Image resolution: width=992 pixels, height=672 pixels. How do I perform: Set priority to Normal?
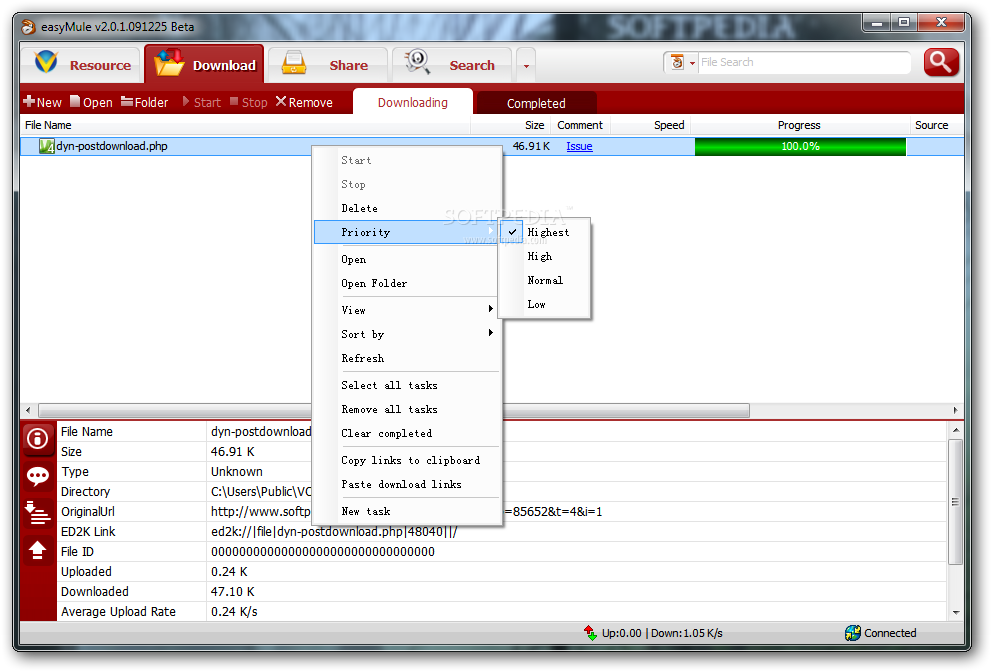pos(545,280)
